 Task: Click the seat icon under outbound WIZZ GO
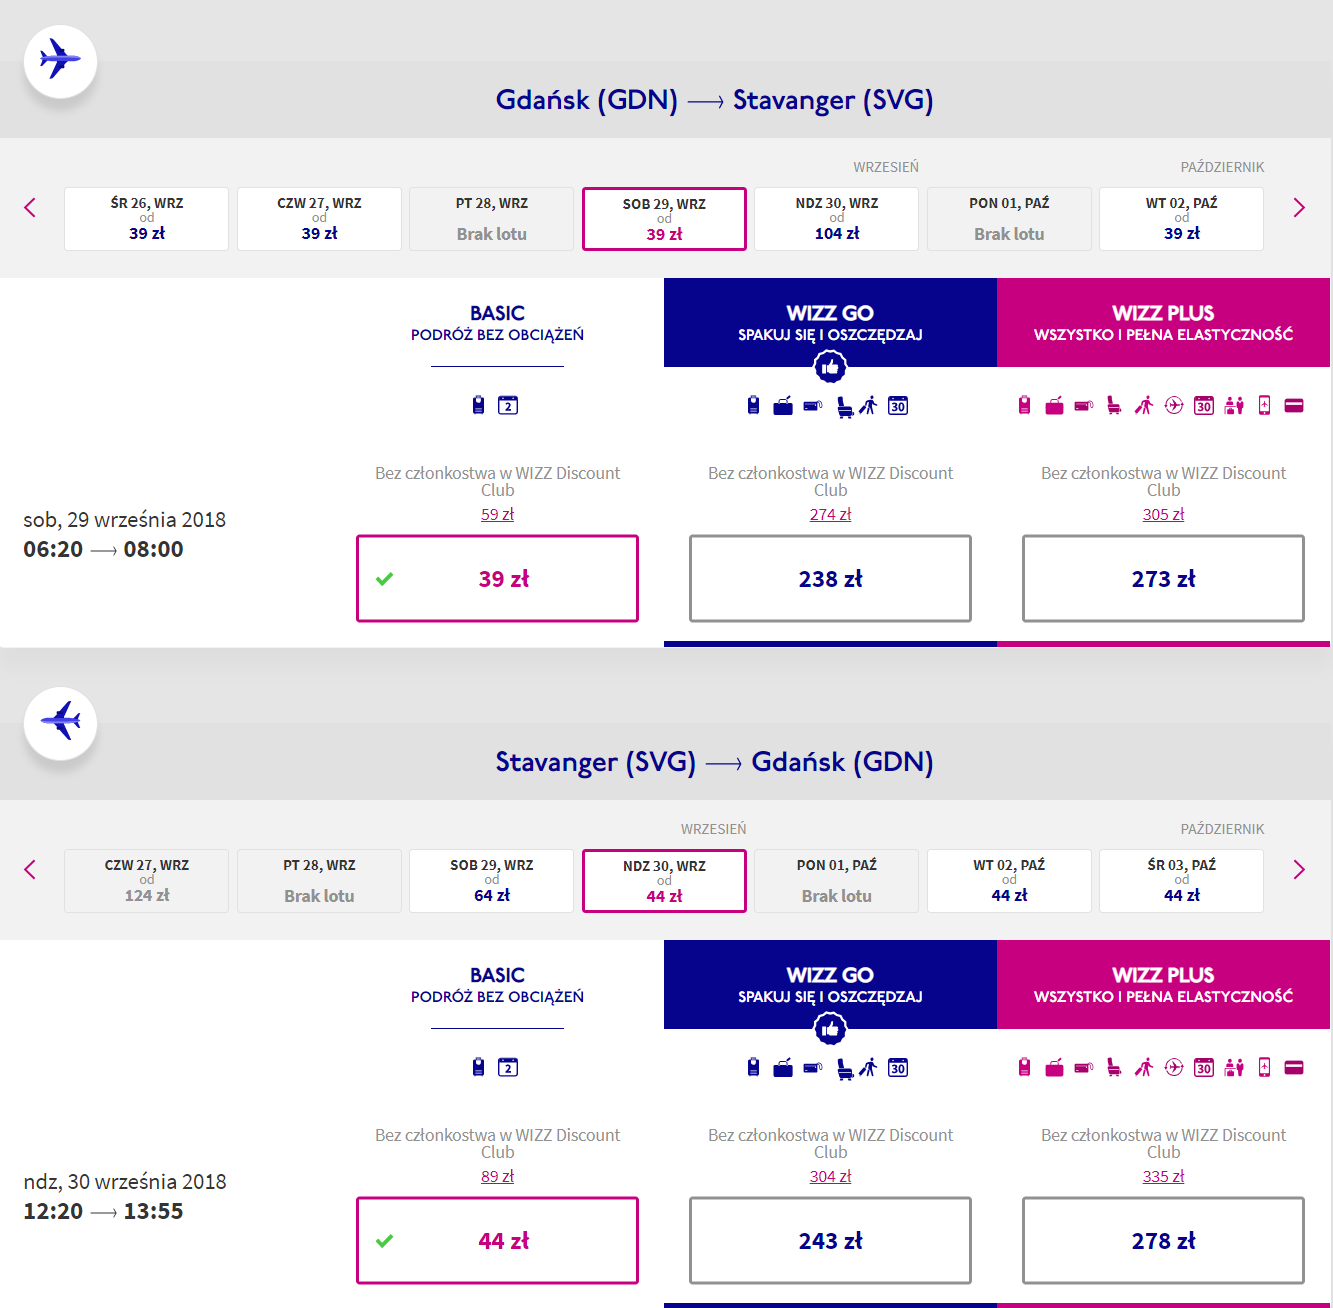[844, 406]
